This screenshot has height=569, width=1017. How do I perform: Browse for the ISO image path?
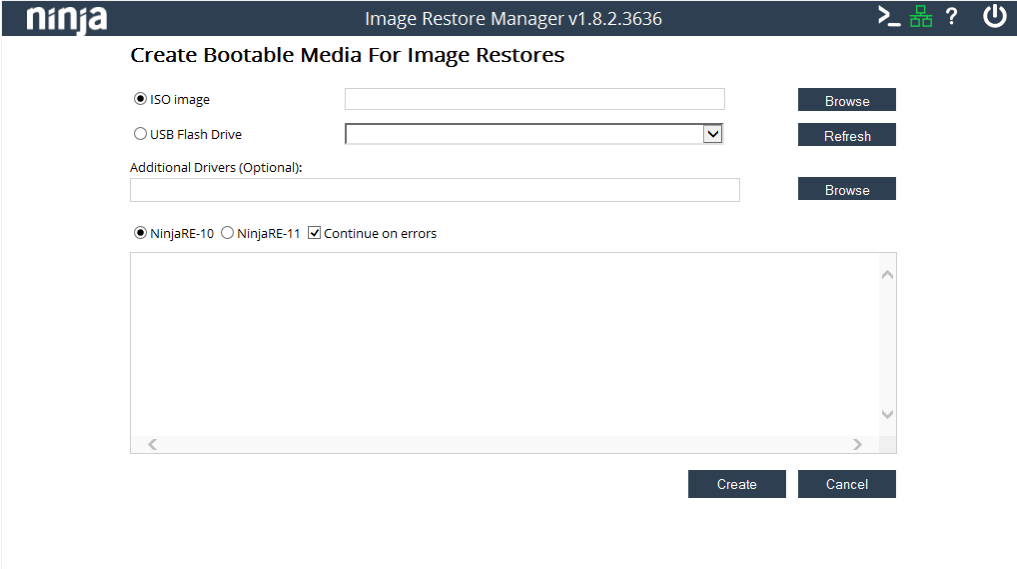(x=846, y=100)
